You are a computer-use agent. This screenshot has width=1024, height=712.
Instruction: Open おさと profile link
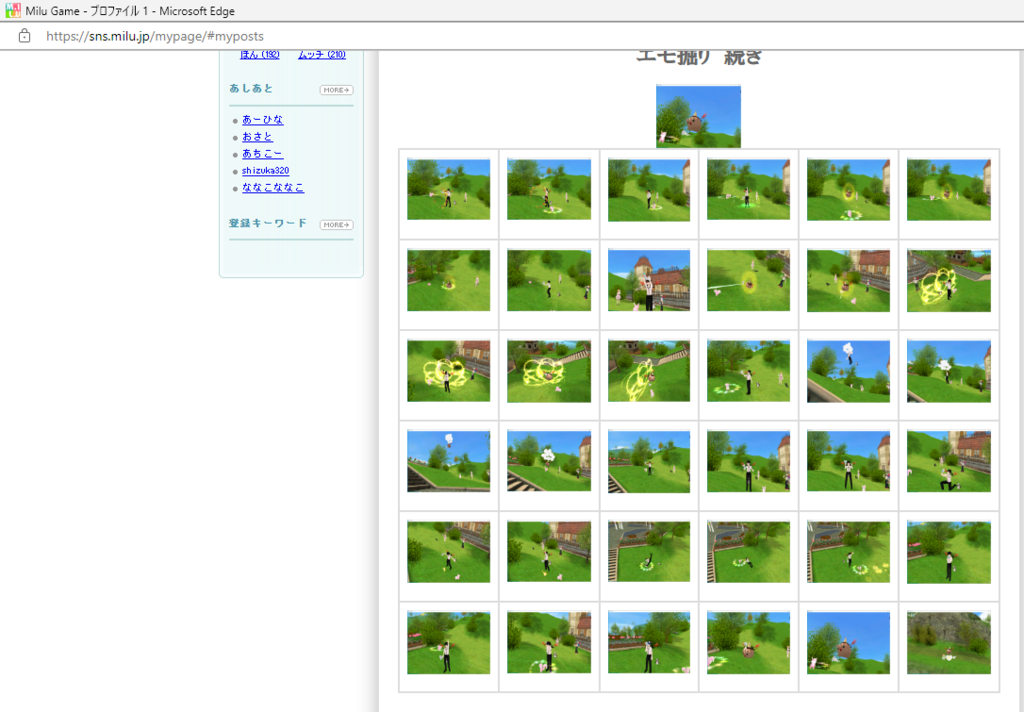257,137
